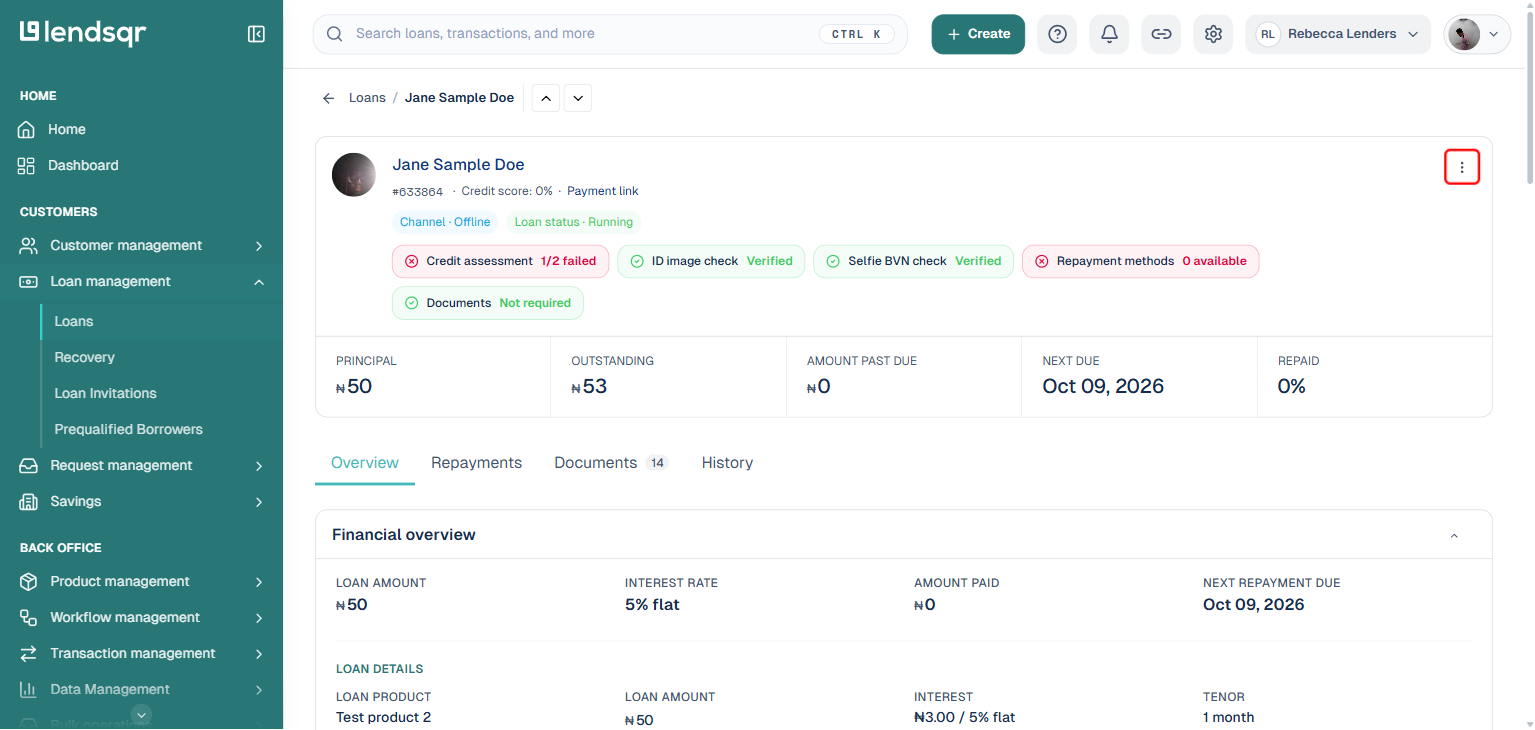Open the Payment link
Screen dimensions: 1535x730
[x=602, y=191]
